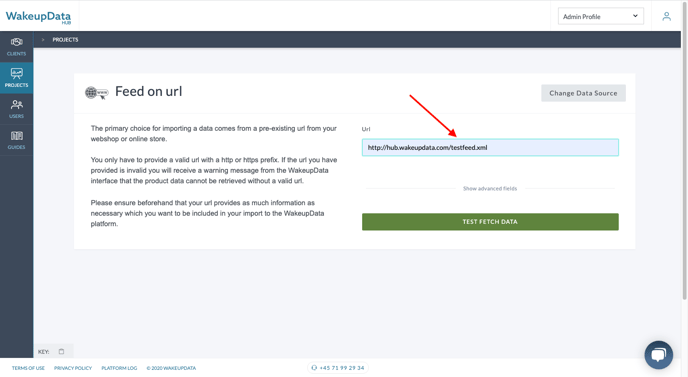Click the KEY: label
The image size is (688, 377).
43,352
